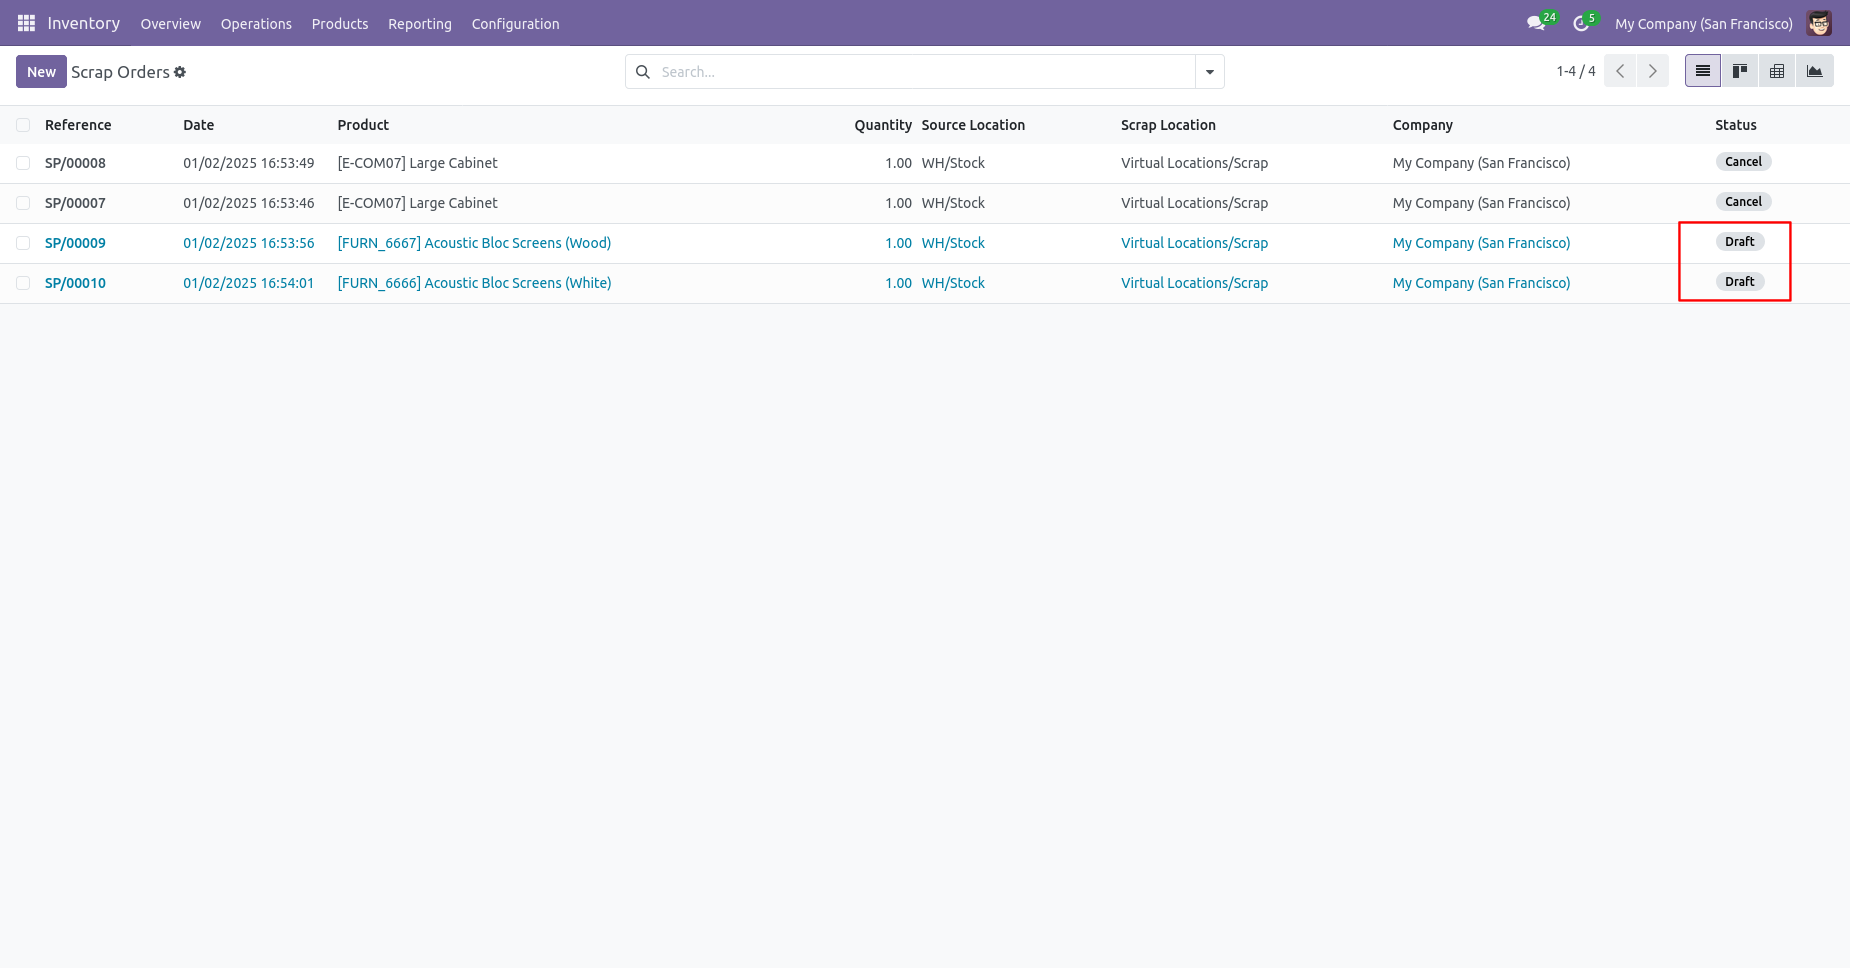The image size is (1850, 968).
Task: Open the Reporting menu
Action: [420, 24]
